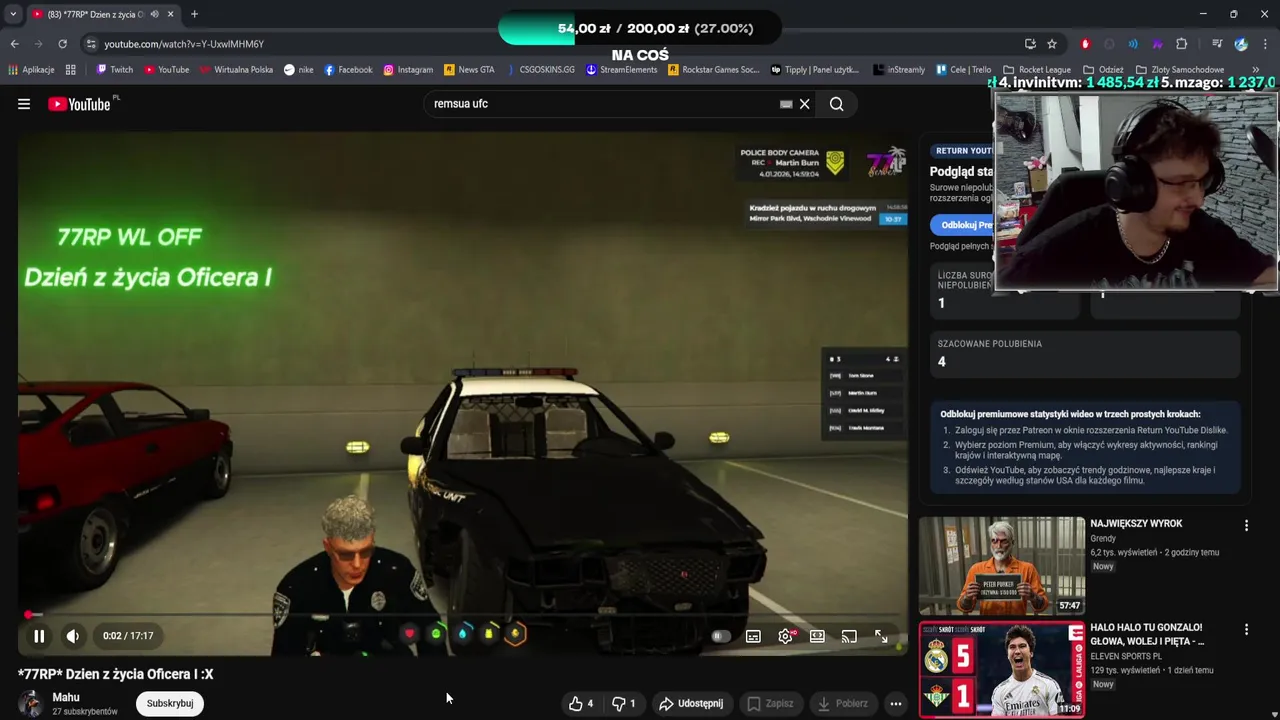This screenshot has height=720, width=1280.
Task: Go to the YouTube home logo
Action: 82,104
